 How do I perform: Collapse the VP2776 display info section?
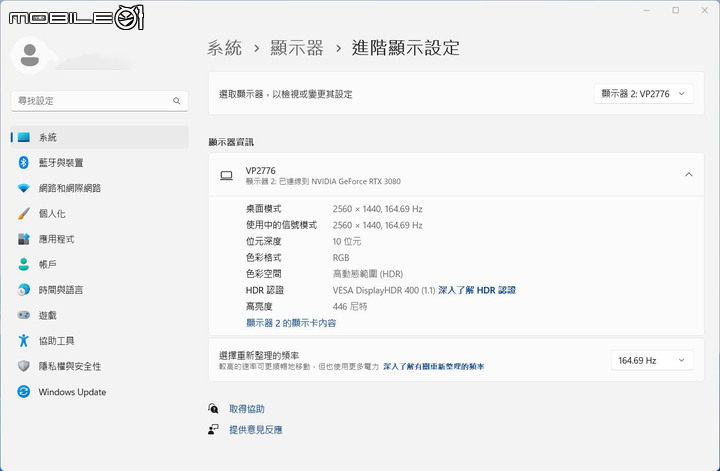click(689, 174)
